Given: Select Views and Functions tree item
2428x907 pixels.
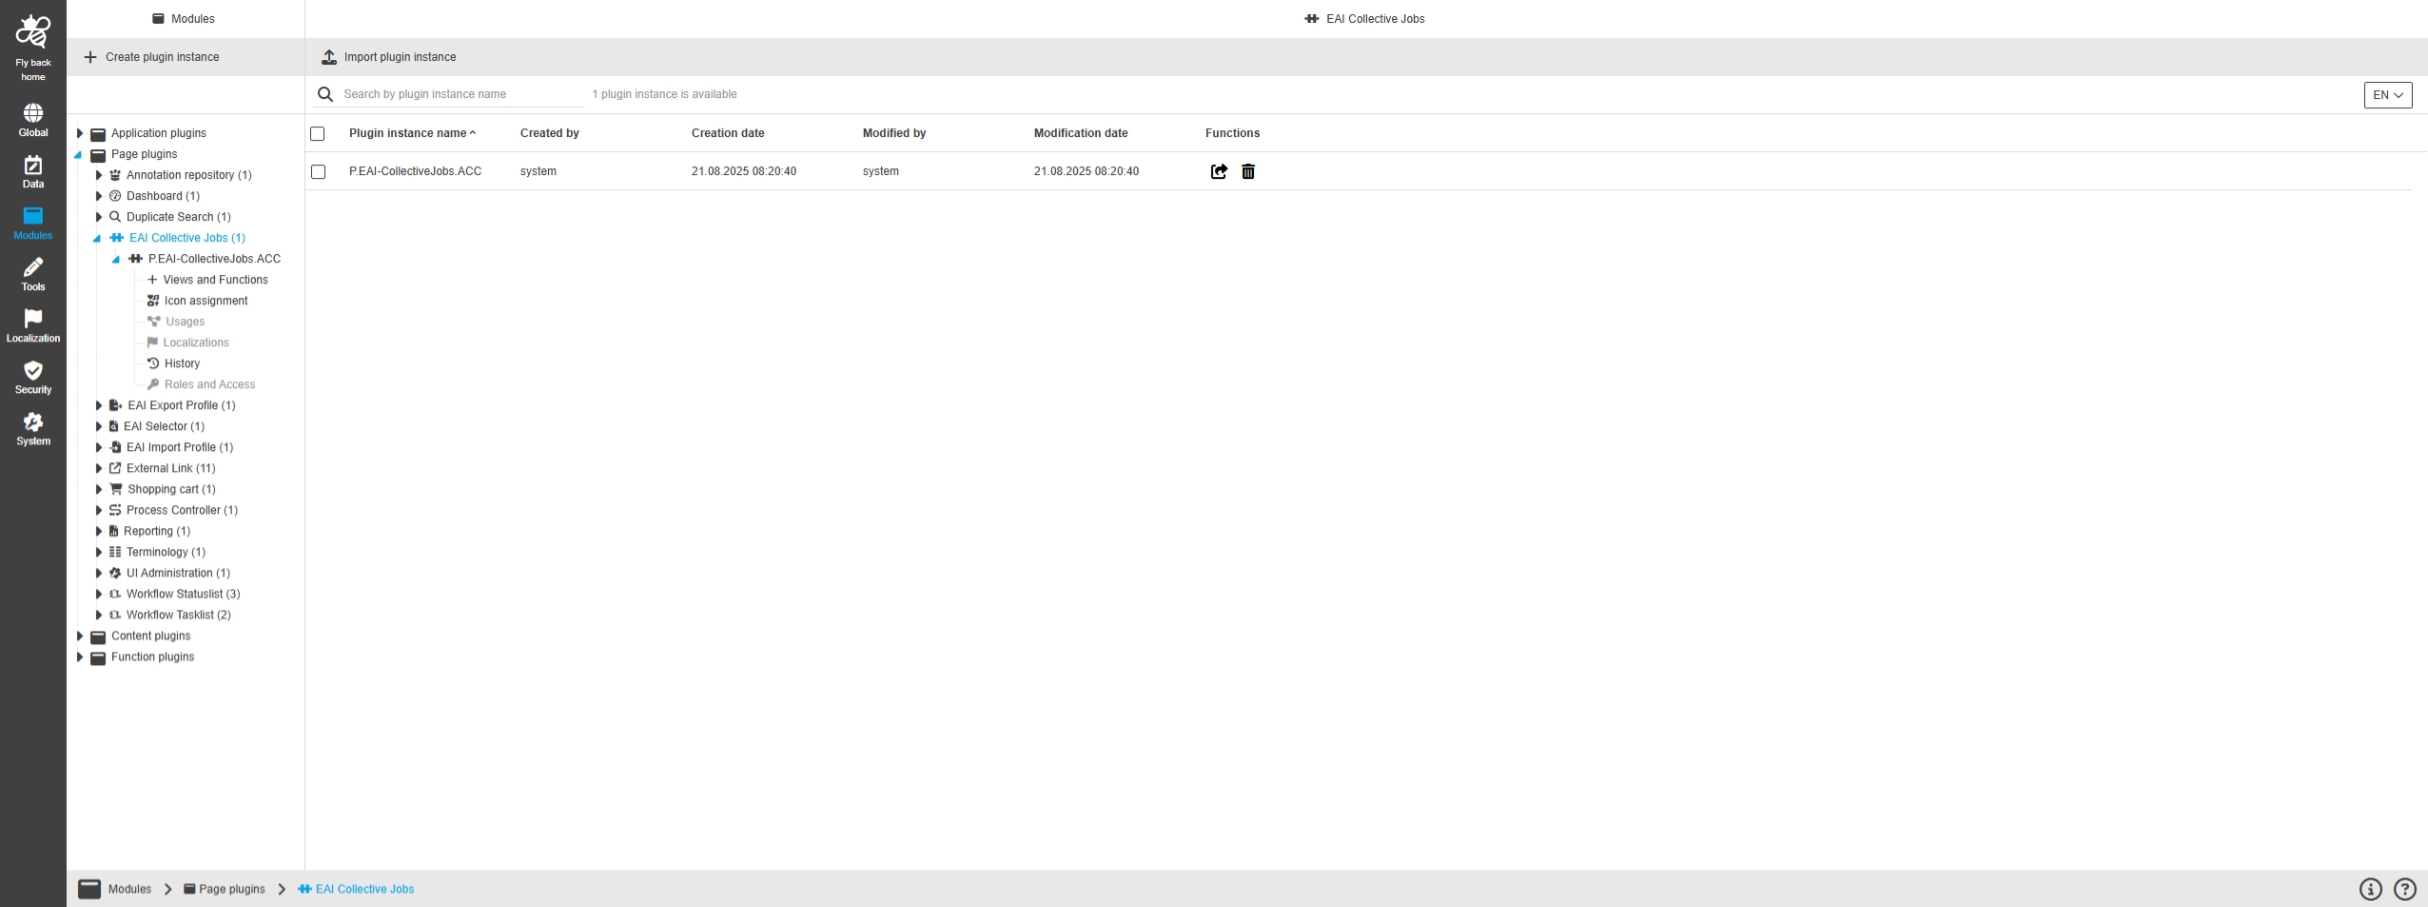Looking at the screenshot, I should coord(215,280).
